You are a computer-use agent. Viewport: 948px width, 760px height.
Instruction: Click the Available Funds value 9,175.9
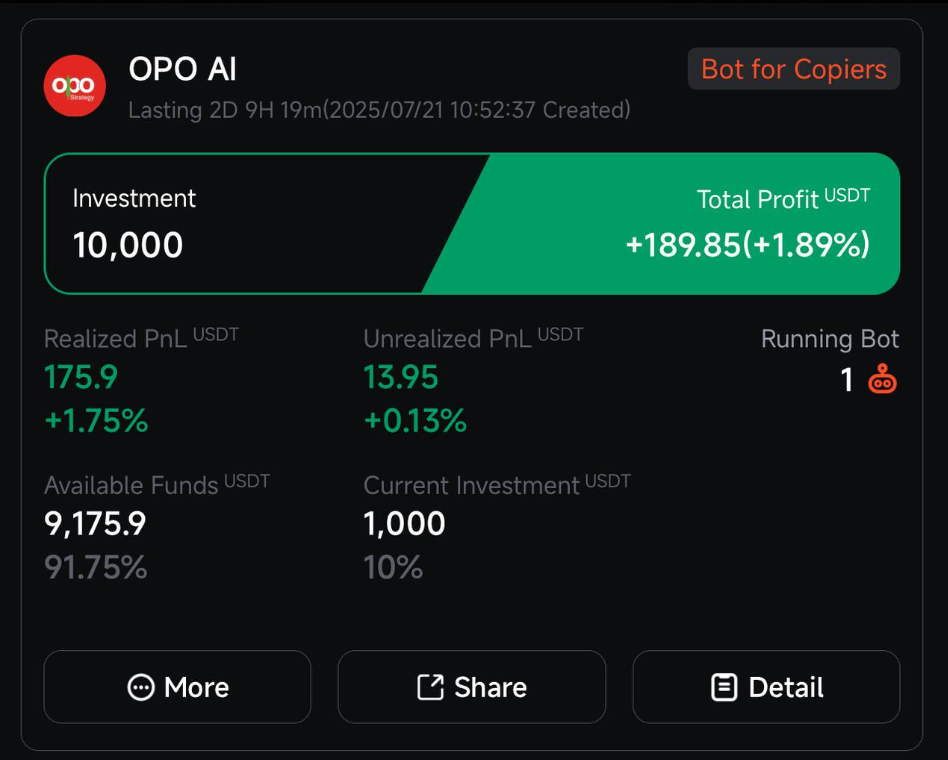pos(95,524)
